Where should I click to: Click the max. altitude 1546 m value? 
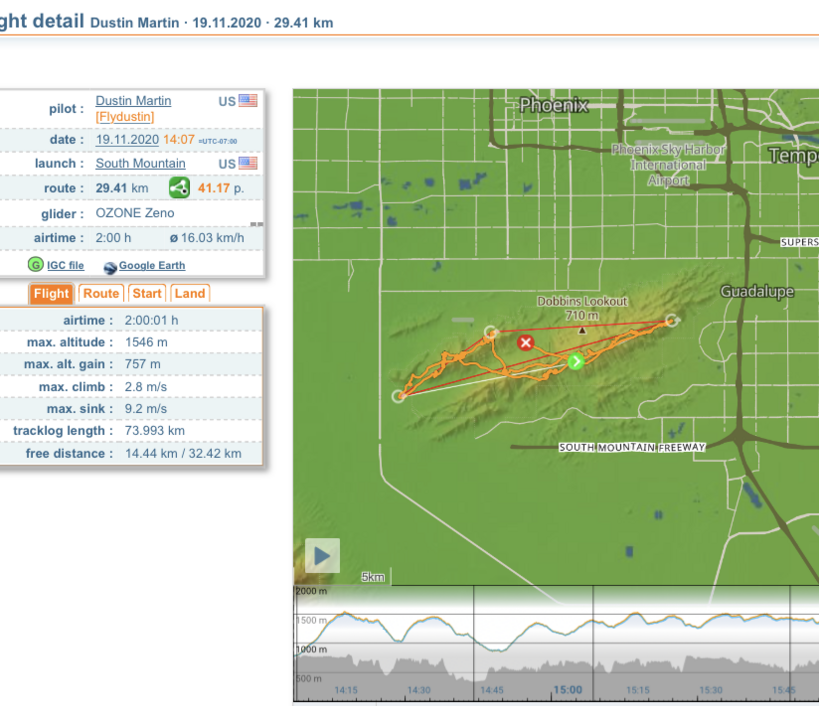click(146, 342)
